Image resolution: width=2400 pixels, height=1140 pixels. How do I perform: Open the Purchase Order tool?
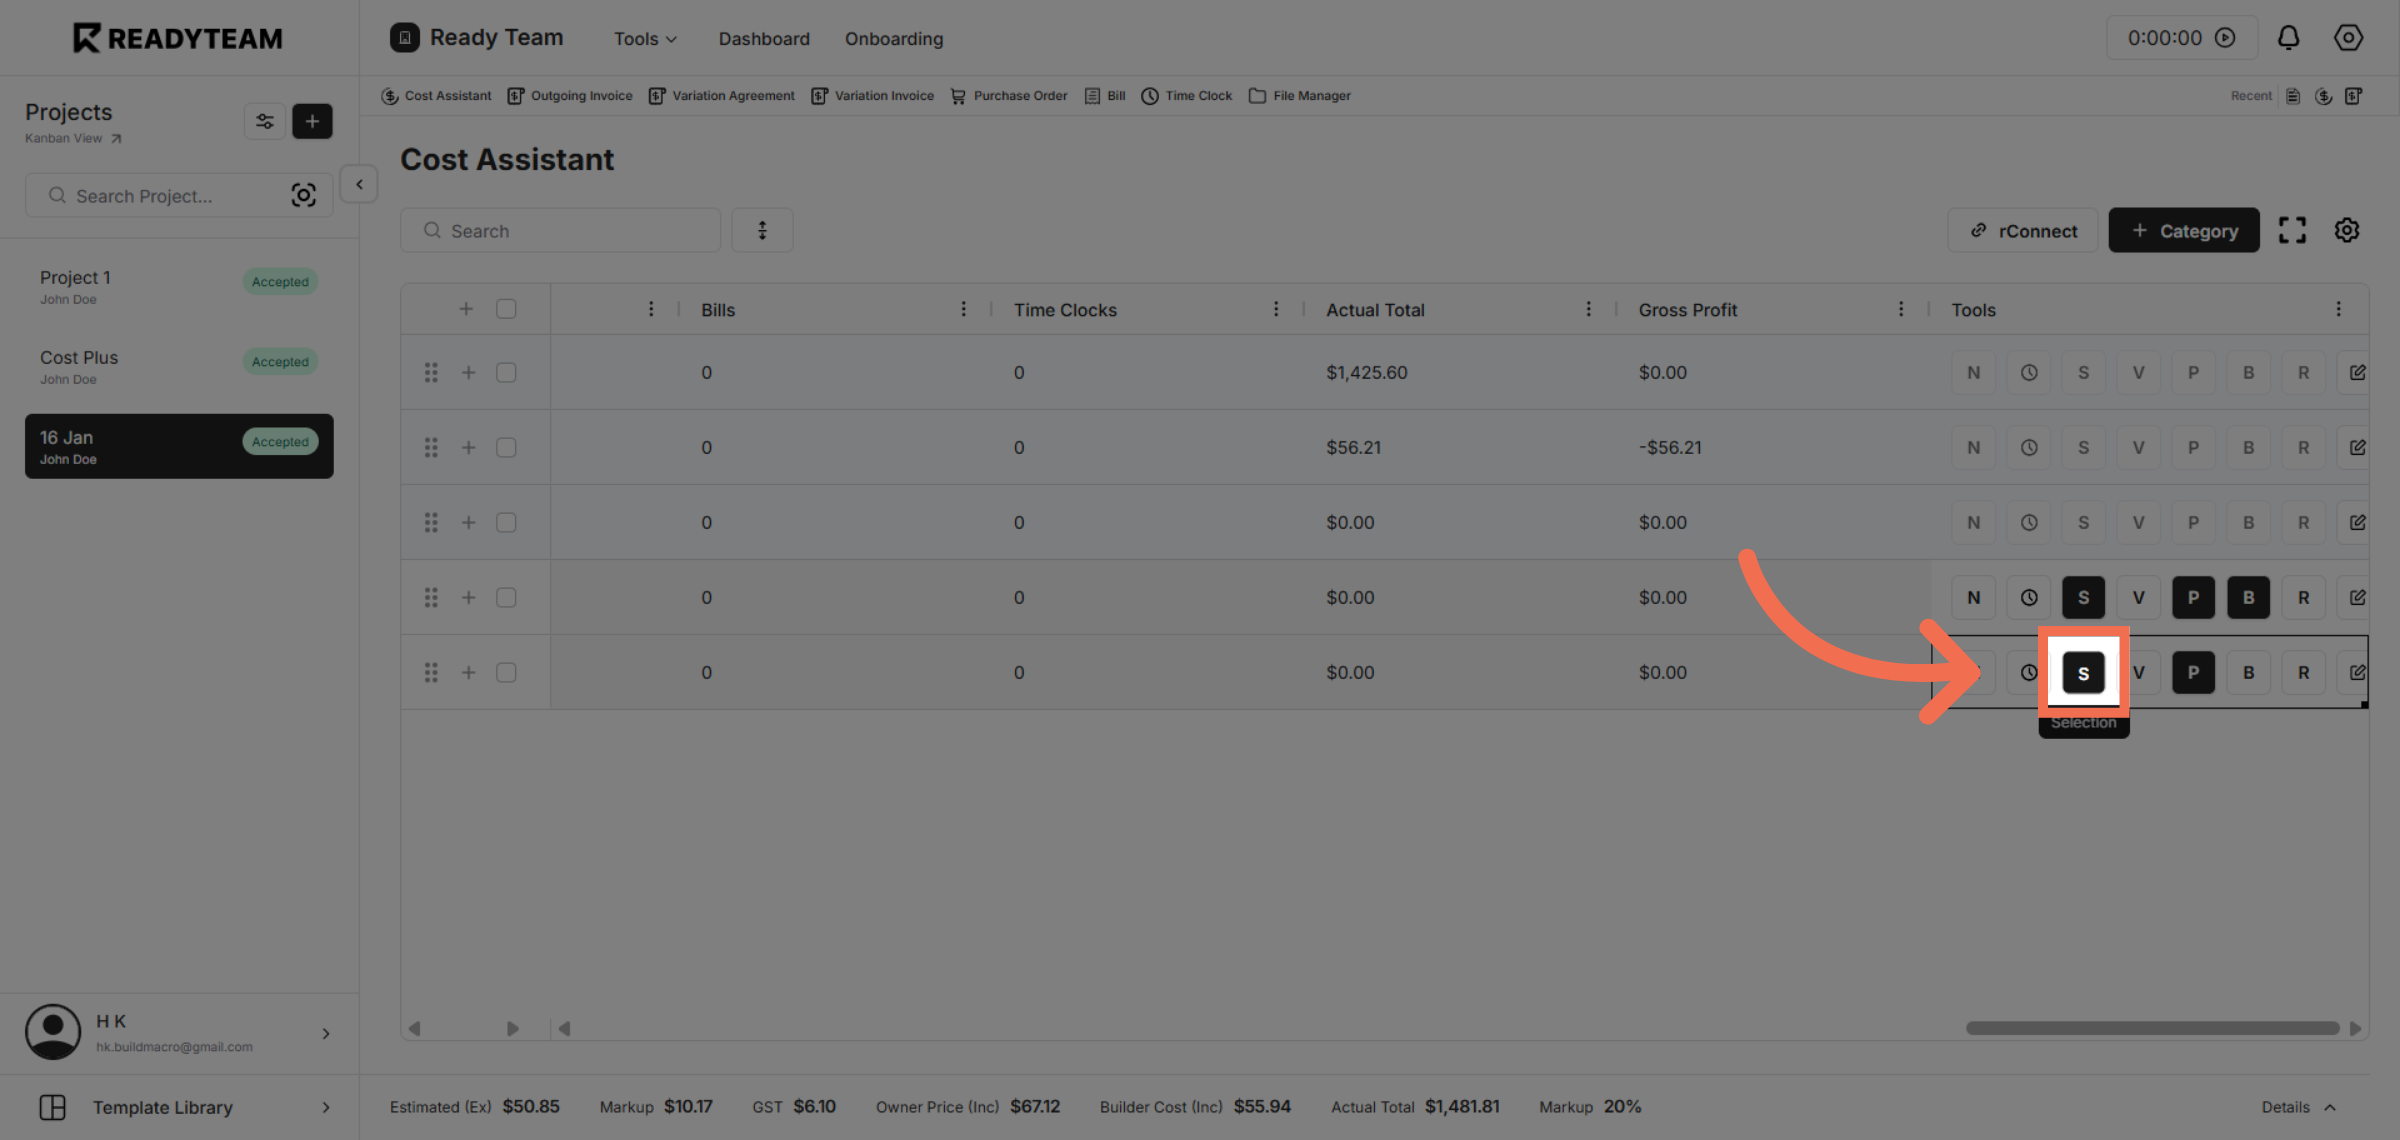point(1008,95)
